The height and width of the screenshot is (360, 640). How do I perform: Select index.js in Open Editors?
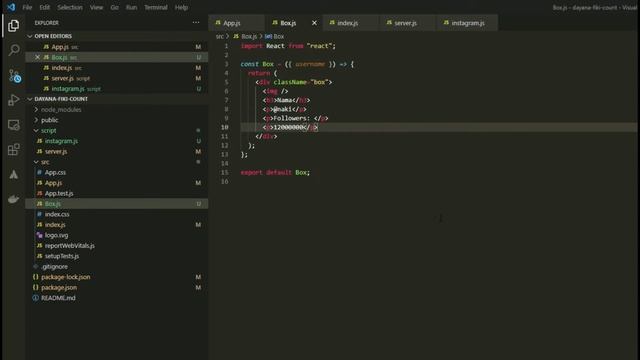tap(117, 68)
